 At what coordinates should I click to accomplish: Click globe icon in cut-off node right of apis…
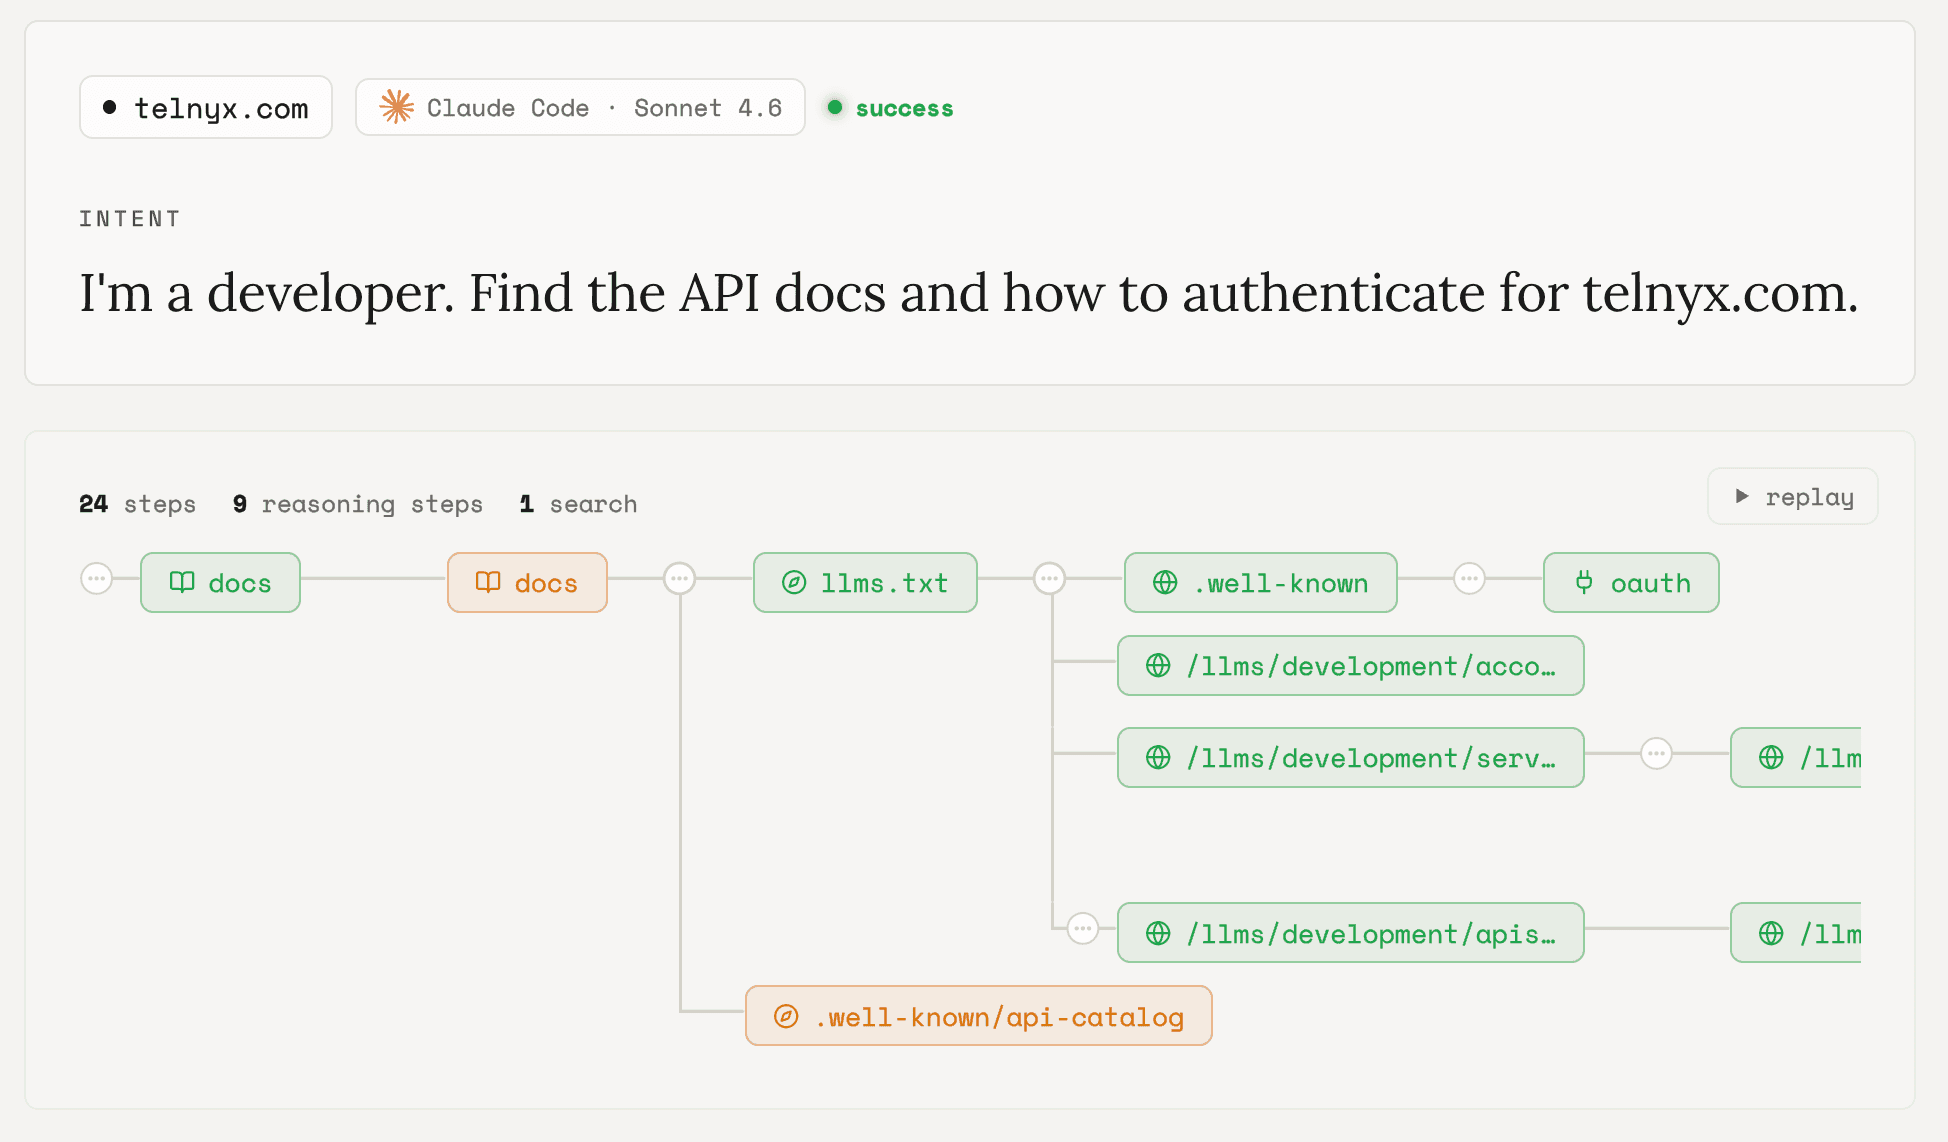[1771, 933]
